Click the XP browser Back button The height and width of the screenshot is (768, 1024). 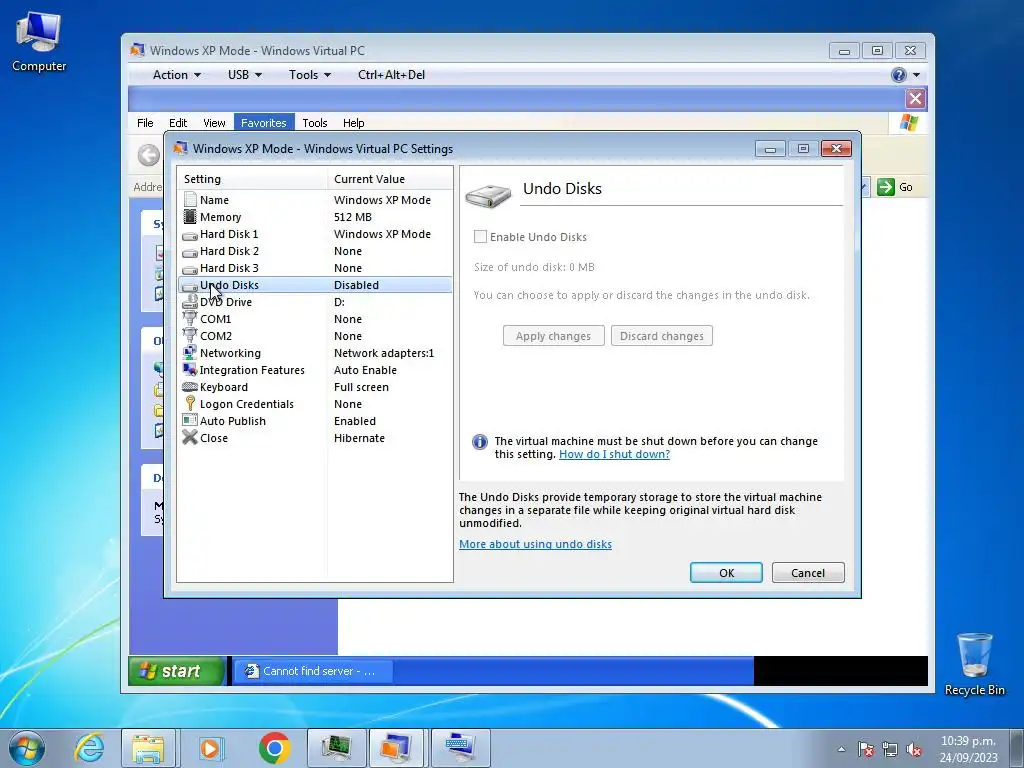[149, 155]
